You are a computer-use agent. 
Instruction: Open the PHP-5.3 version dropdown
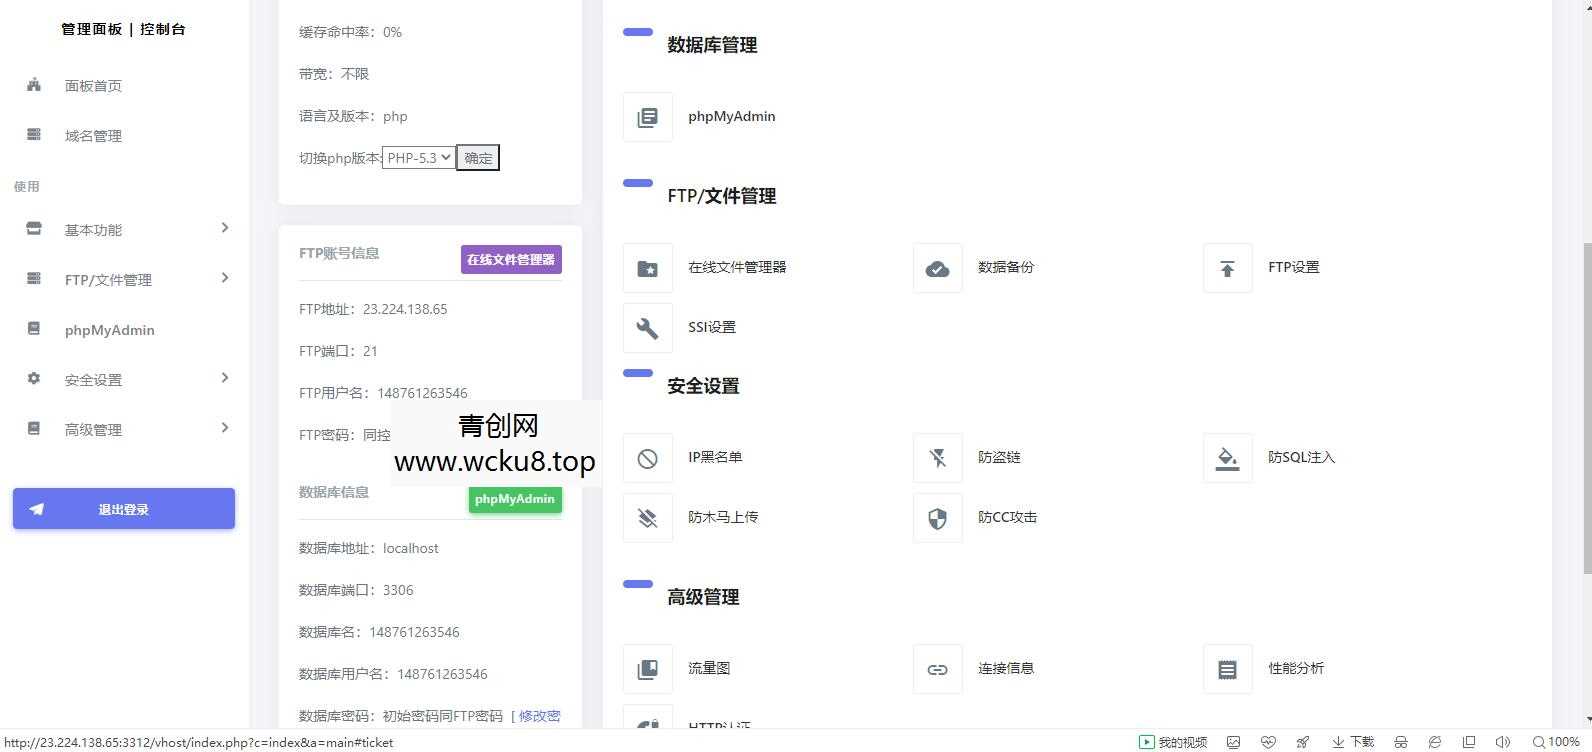point(418,158)
